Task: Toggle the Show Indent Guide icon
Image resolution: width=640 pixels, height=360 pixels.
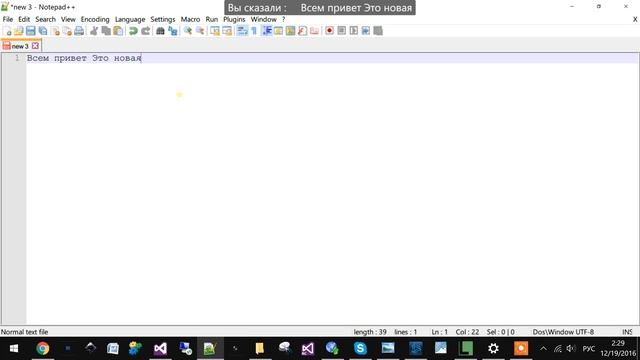Action: pyautogui.click(x=267, y=31)
